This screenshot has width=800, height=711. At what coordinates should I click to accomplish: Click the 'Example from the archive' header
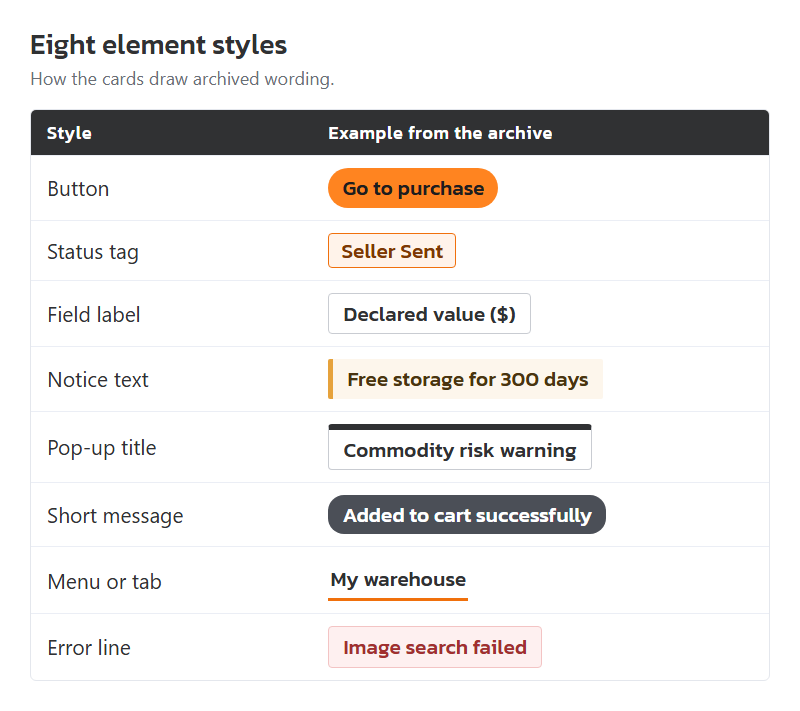440,133
